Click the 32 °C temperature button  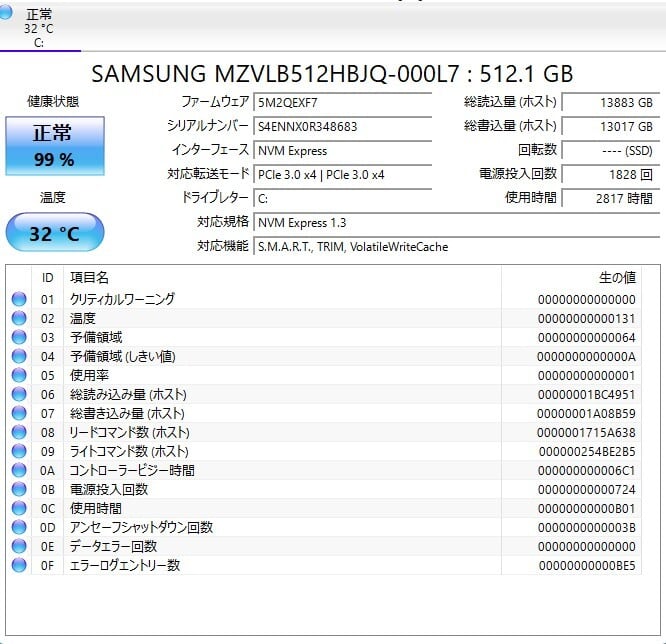click(54, 234)
